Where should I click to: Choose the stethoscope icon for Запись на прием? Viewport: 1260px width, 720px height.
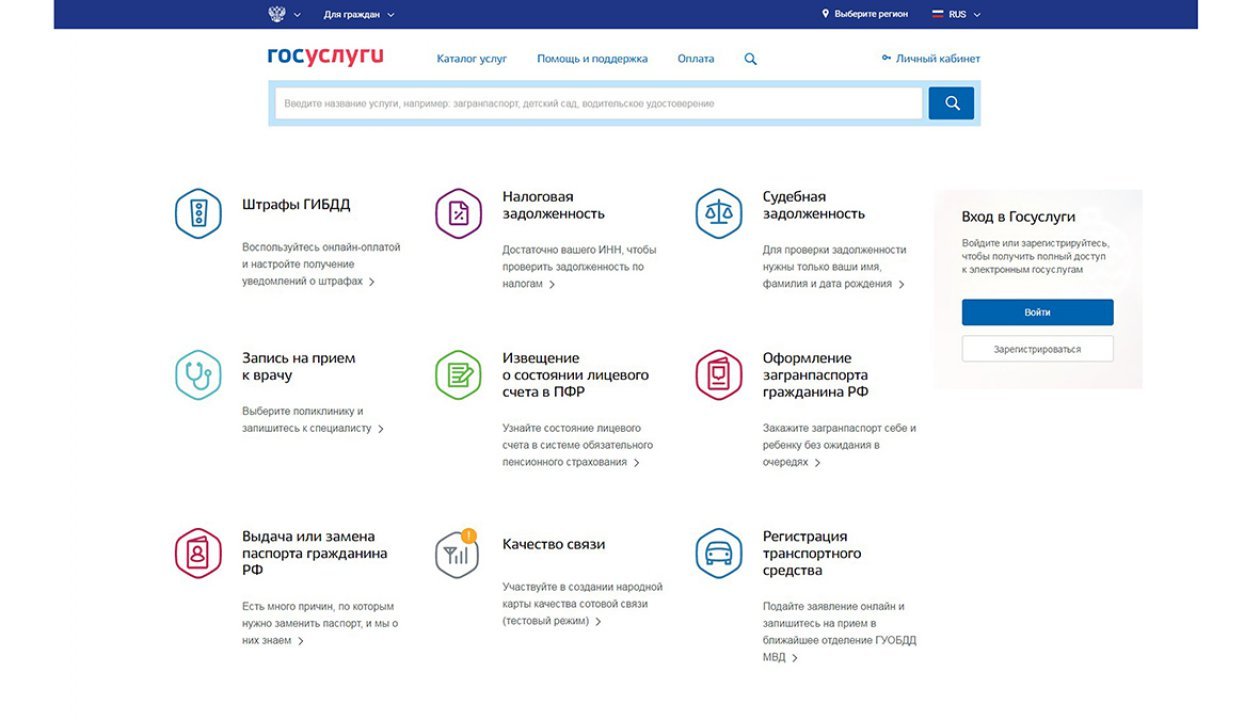click(x=198, y=375)
